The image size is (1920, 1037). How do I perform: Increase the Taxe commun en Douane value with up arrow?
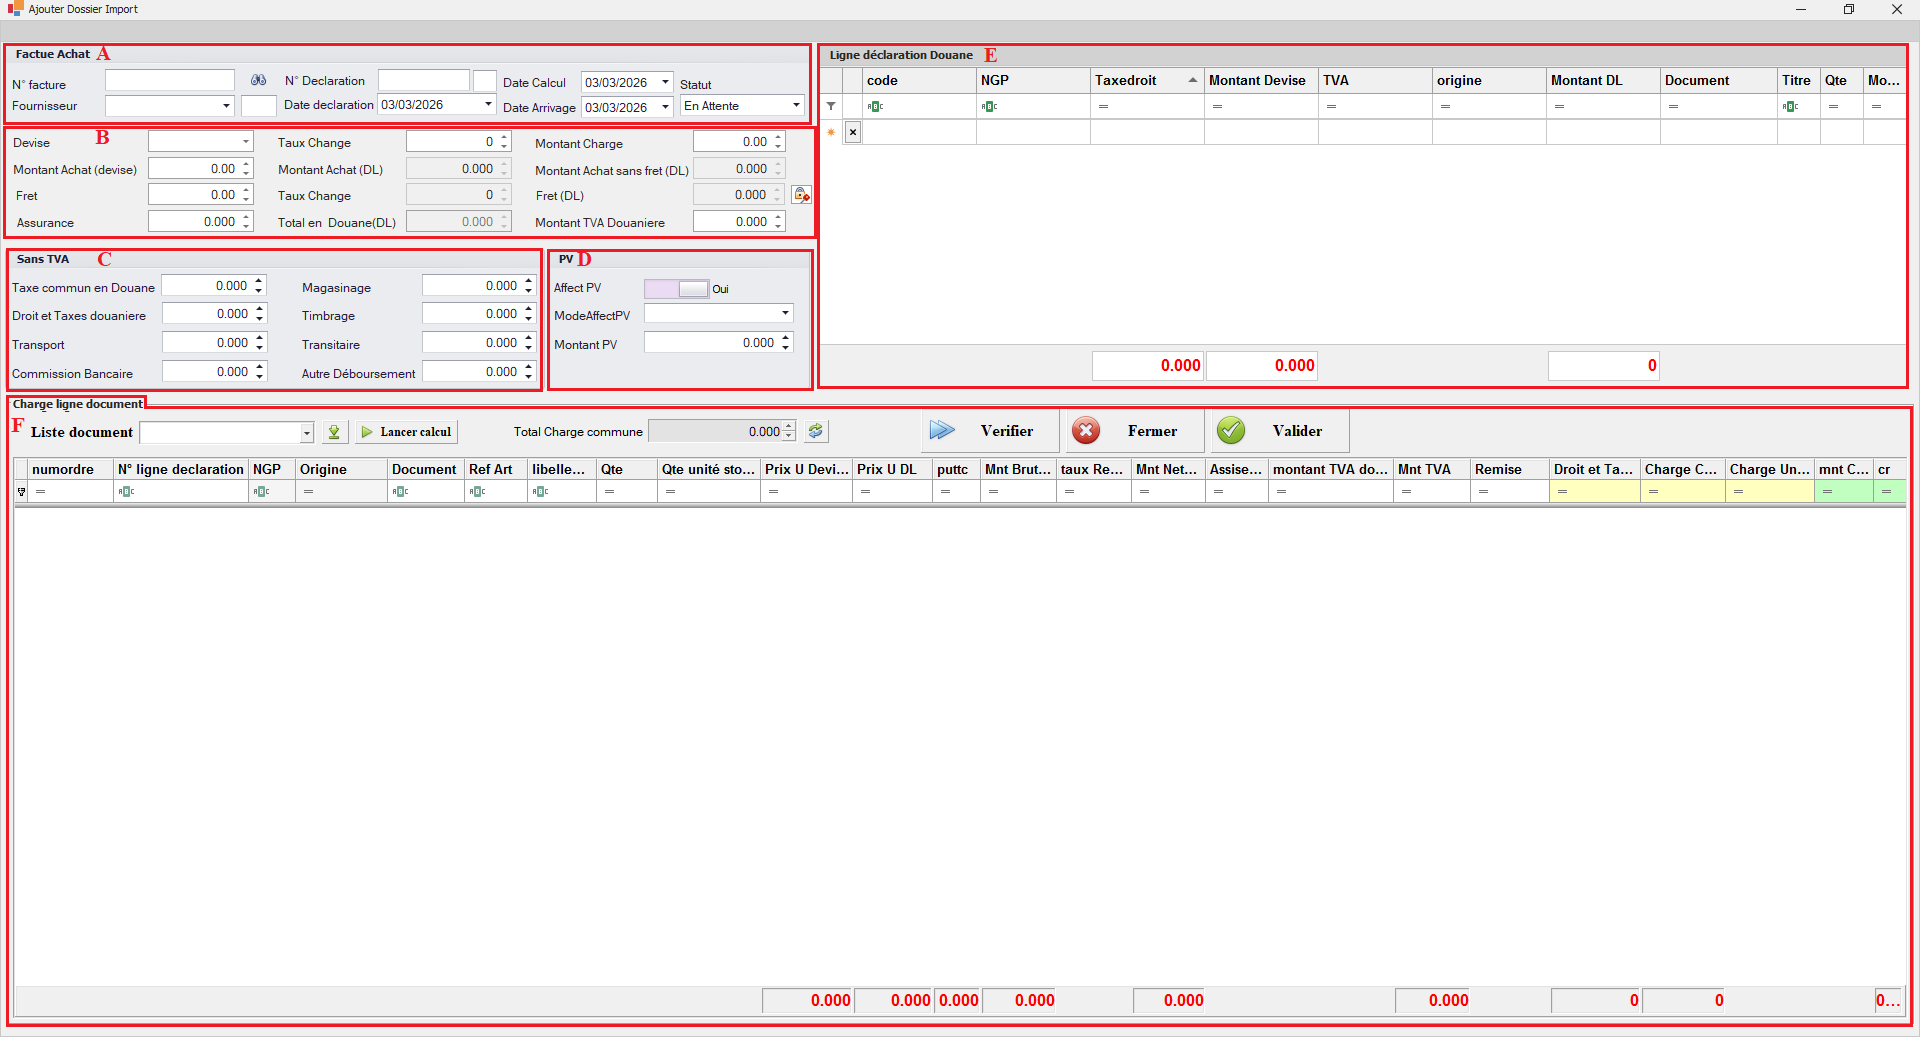[259, 281]
